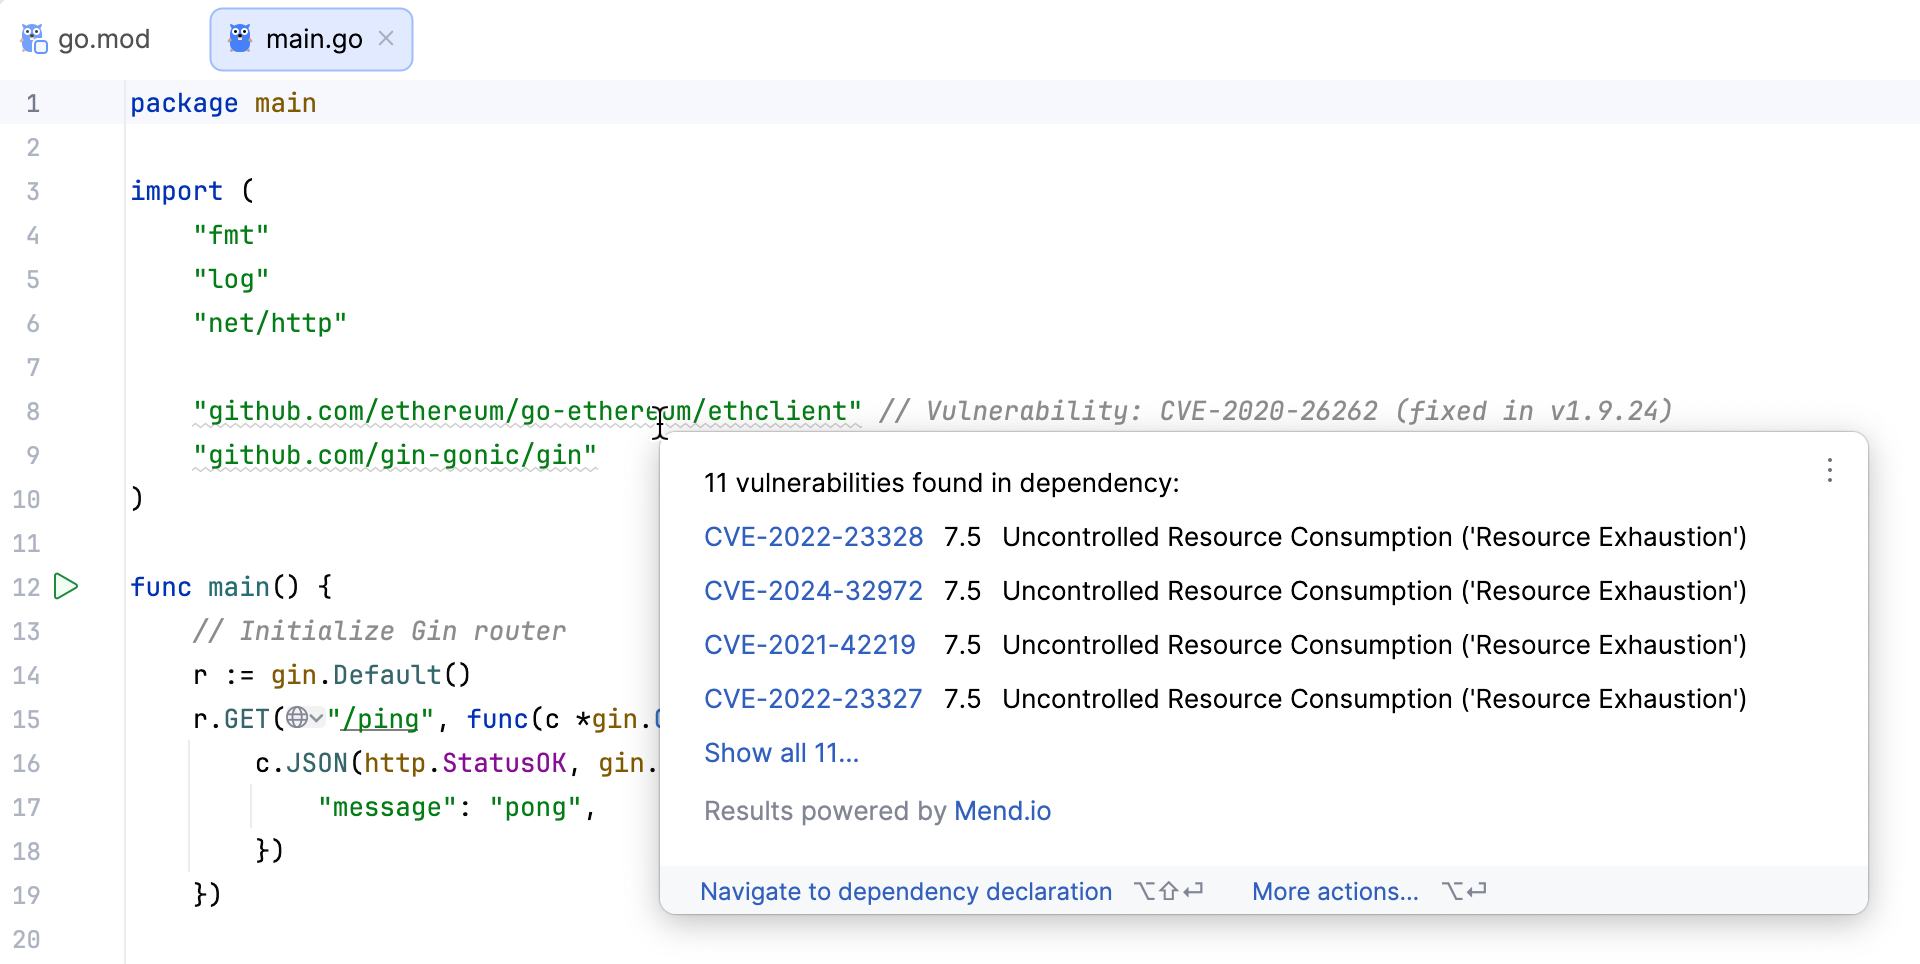Click the Go gopher icon on main.go tab
Image resolution: width=1920 pixels, height=964 pixels.
239,39
